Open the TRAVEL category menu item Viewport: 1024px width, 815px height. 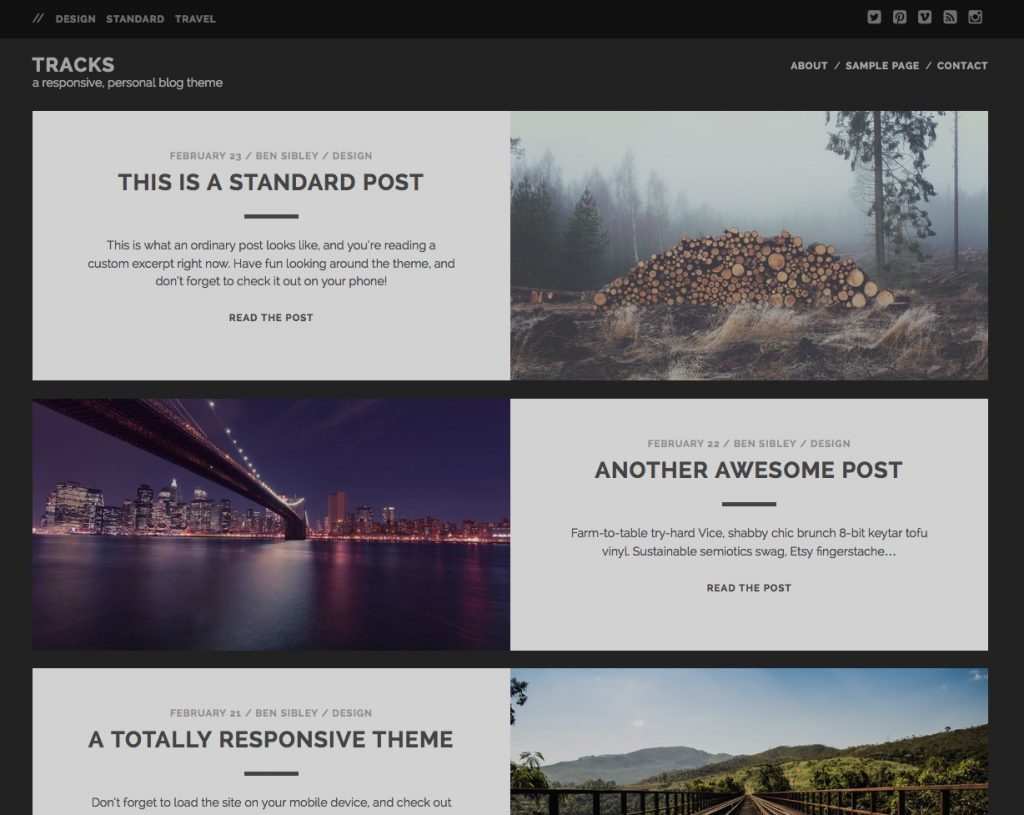pos(196,18)
